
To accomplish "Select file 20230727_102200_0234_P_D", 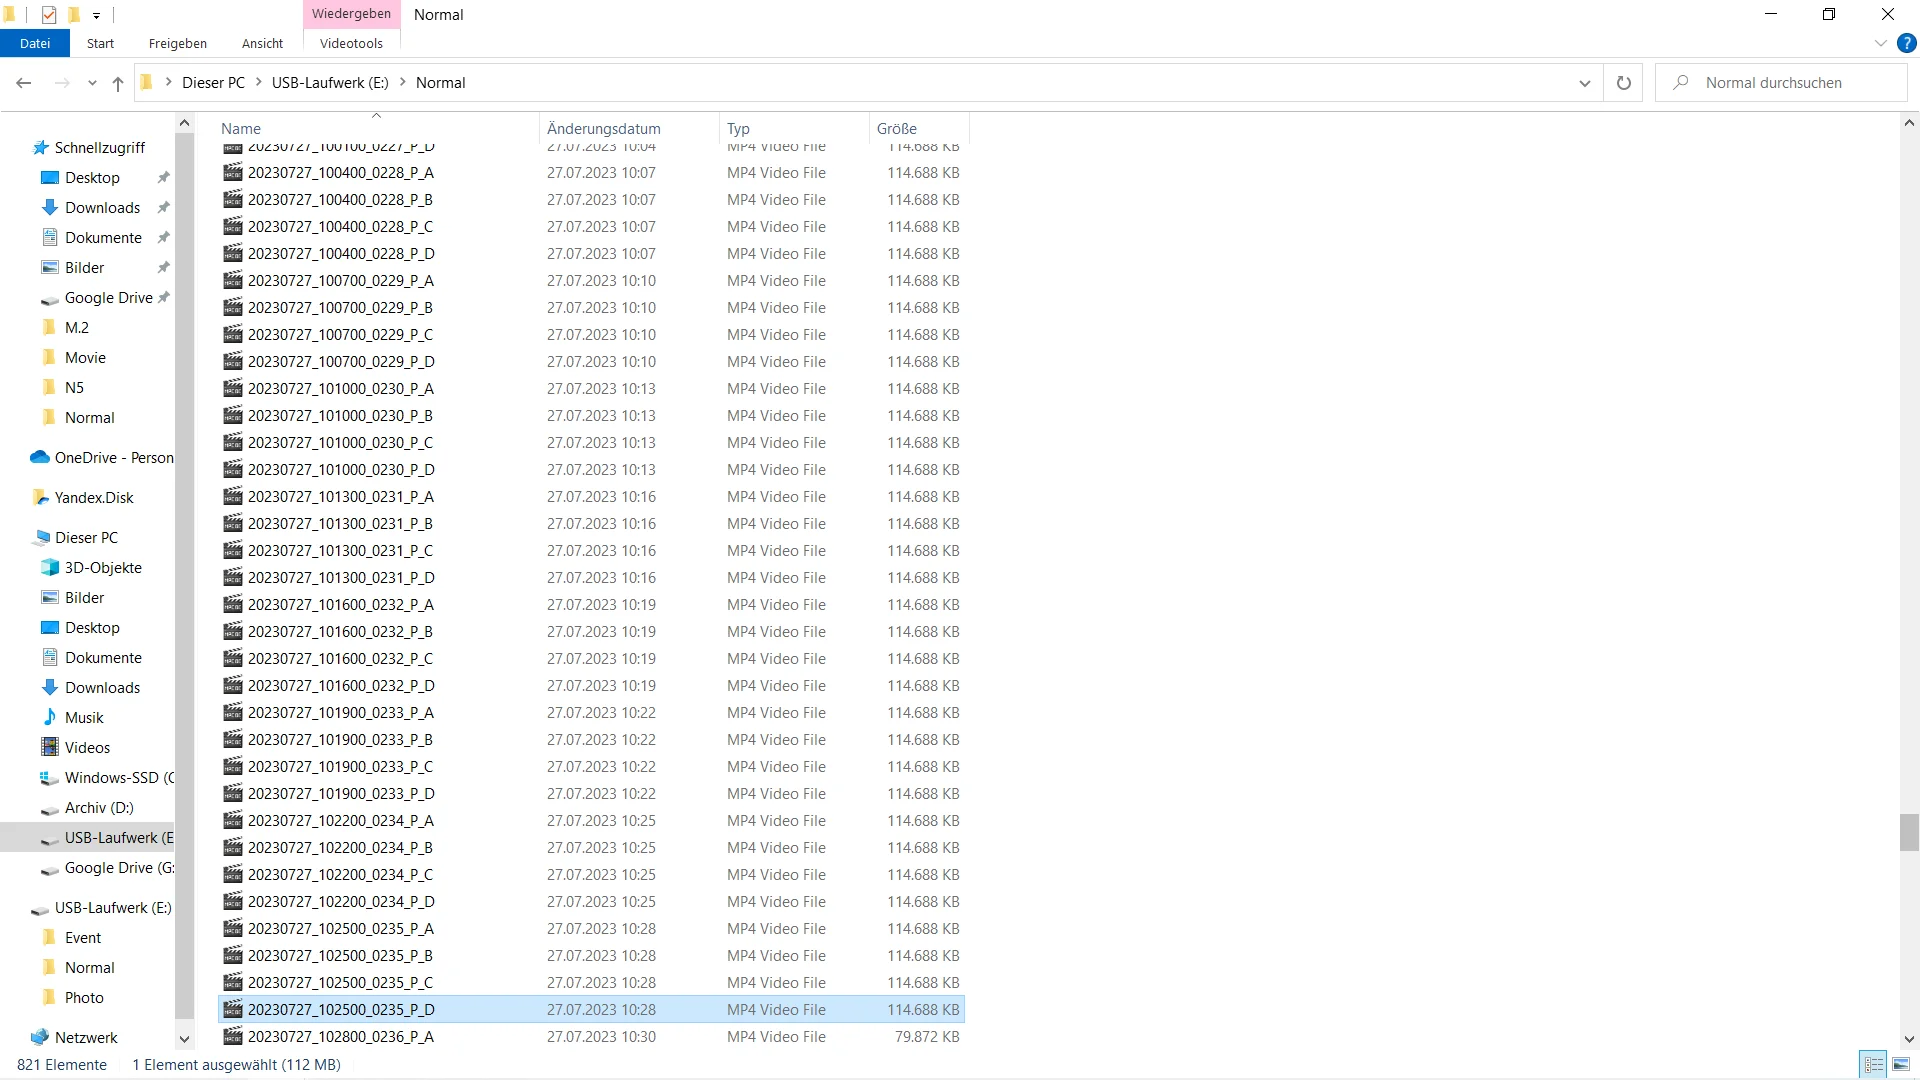I will pyautogui.click(x=591, y=901).
